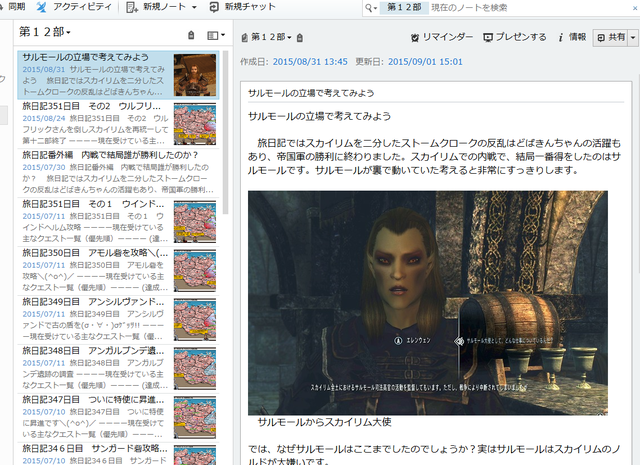Click the Activity (アクティビティ) satellite icon
This screenshot has width=640, height=465.
[42, 7]
